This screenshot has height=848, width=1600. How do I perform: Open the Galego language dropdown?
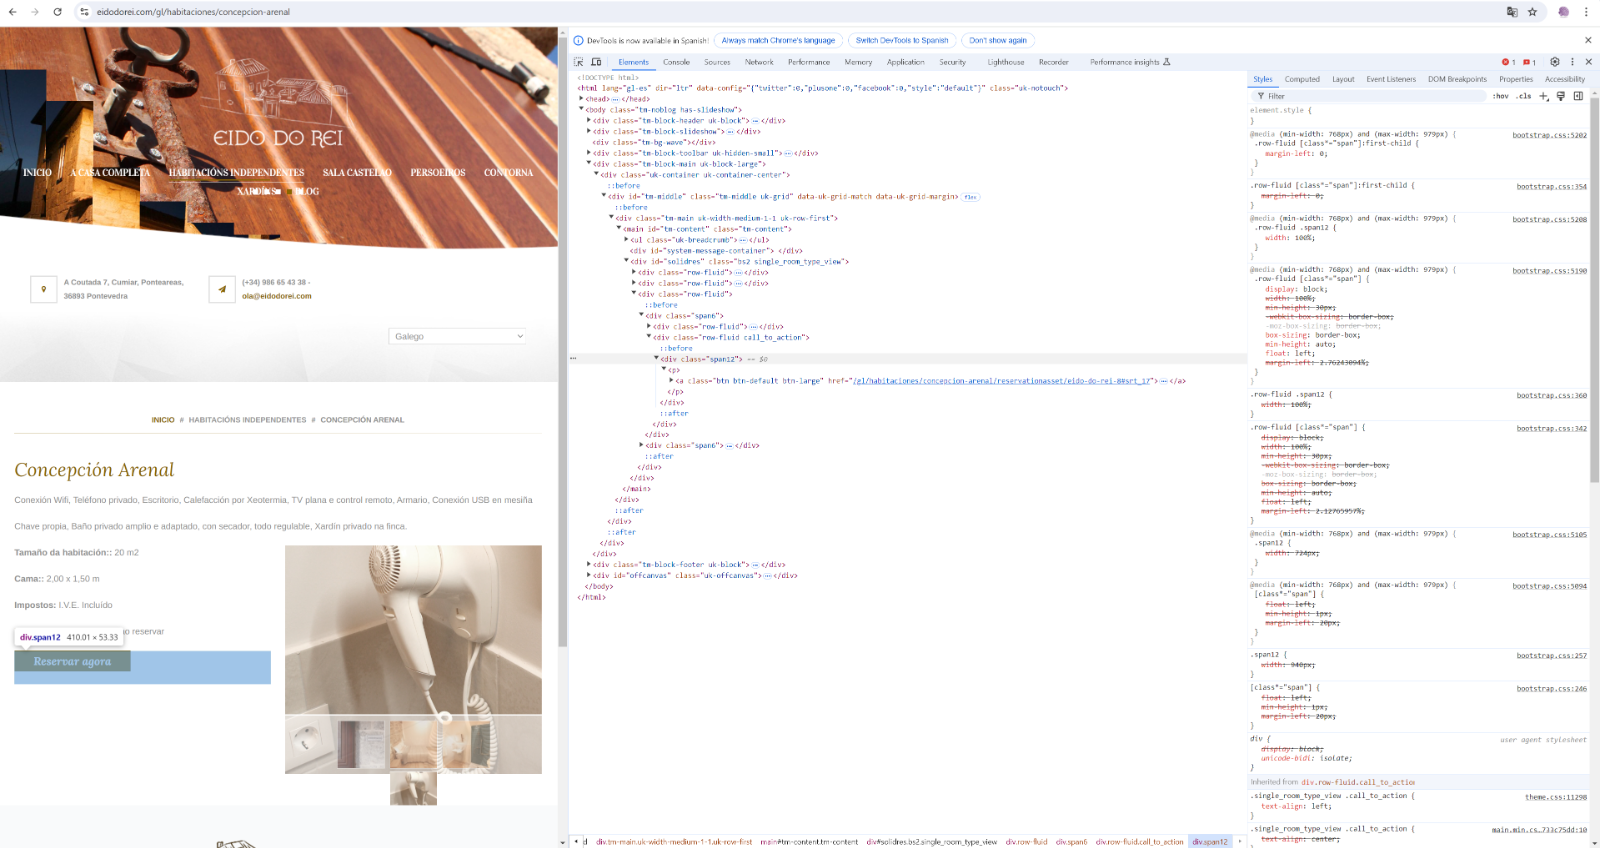pyautogui.click(x=457, y=336)
